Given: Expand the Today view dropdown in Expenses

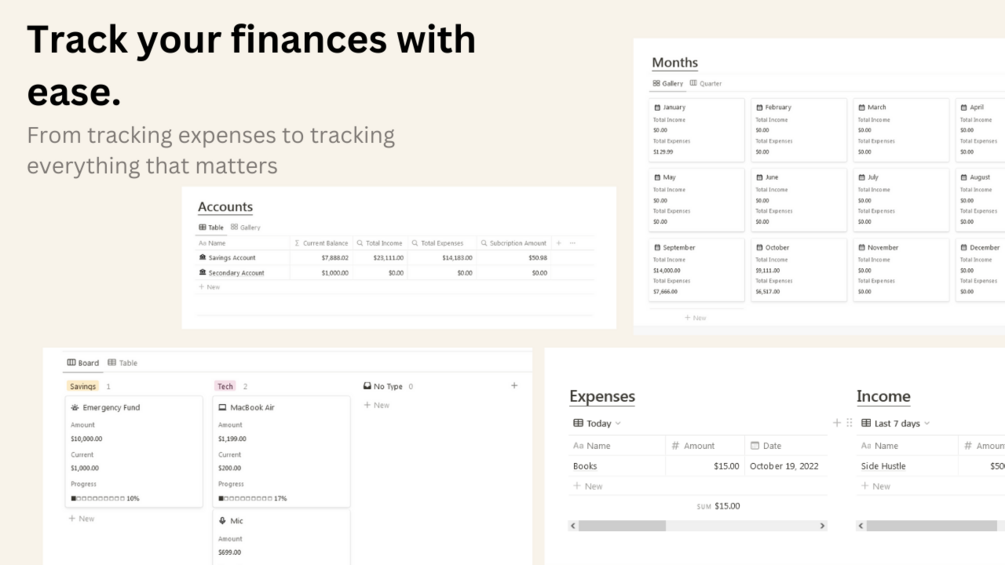Looking at the screenshot, I should coord(618,424).
